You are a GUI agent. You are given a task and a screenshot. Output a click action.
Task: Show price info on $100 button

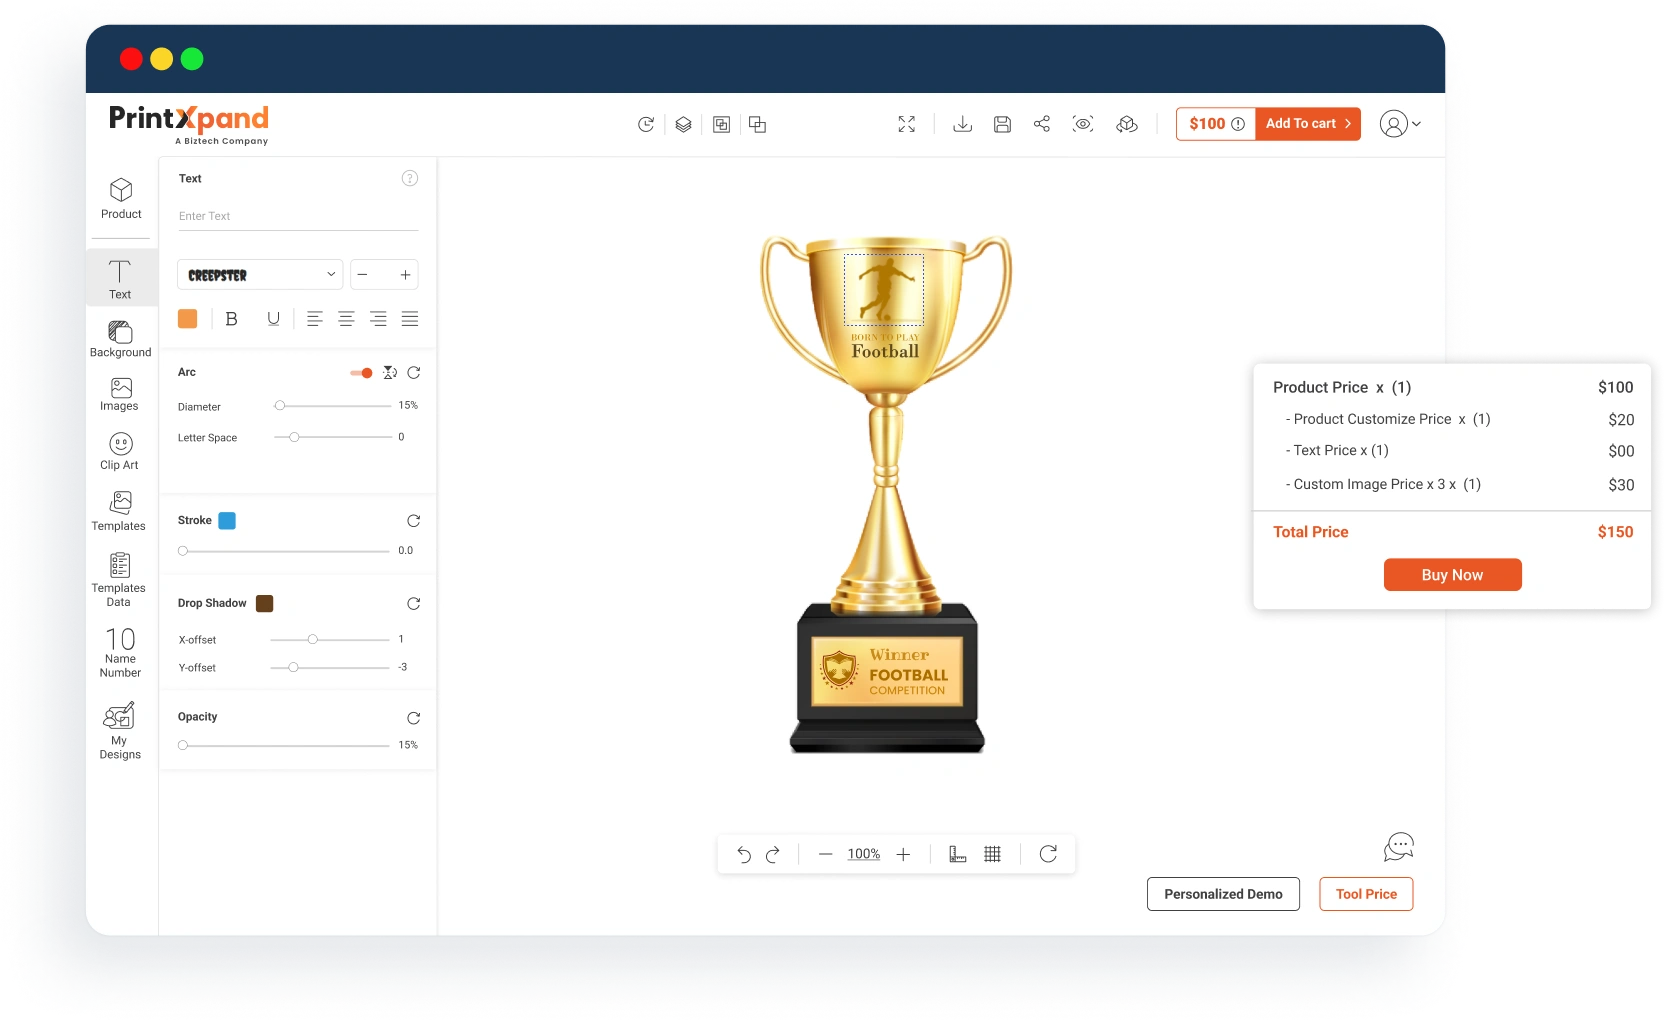[1216, 124]
